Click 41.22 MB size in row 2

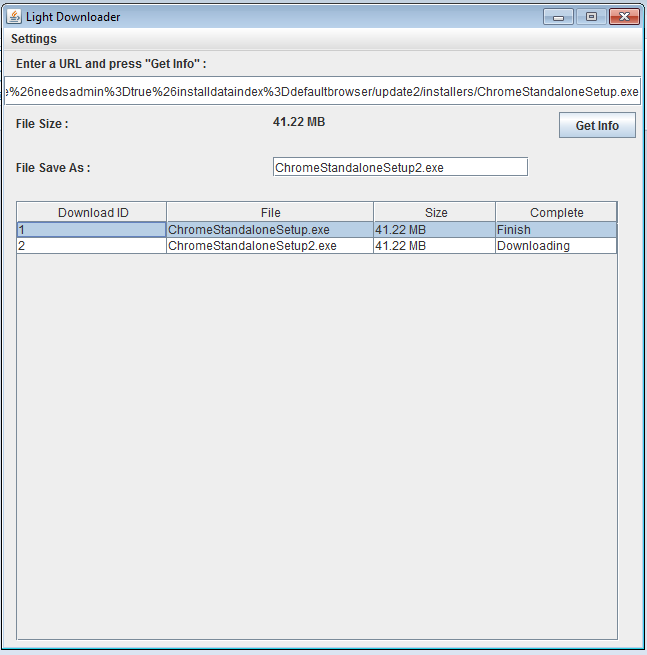[434, 246]
